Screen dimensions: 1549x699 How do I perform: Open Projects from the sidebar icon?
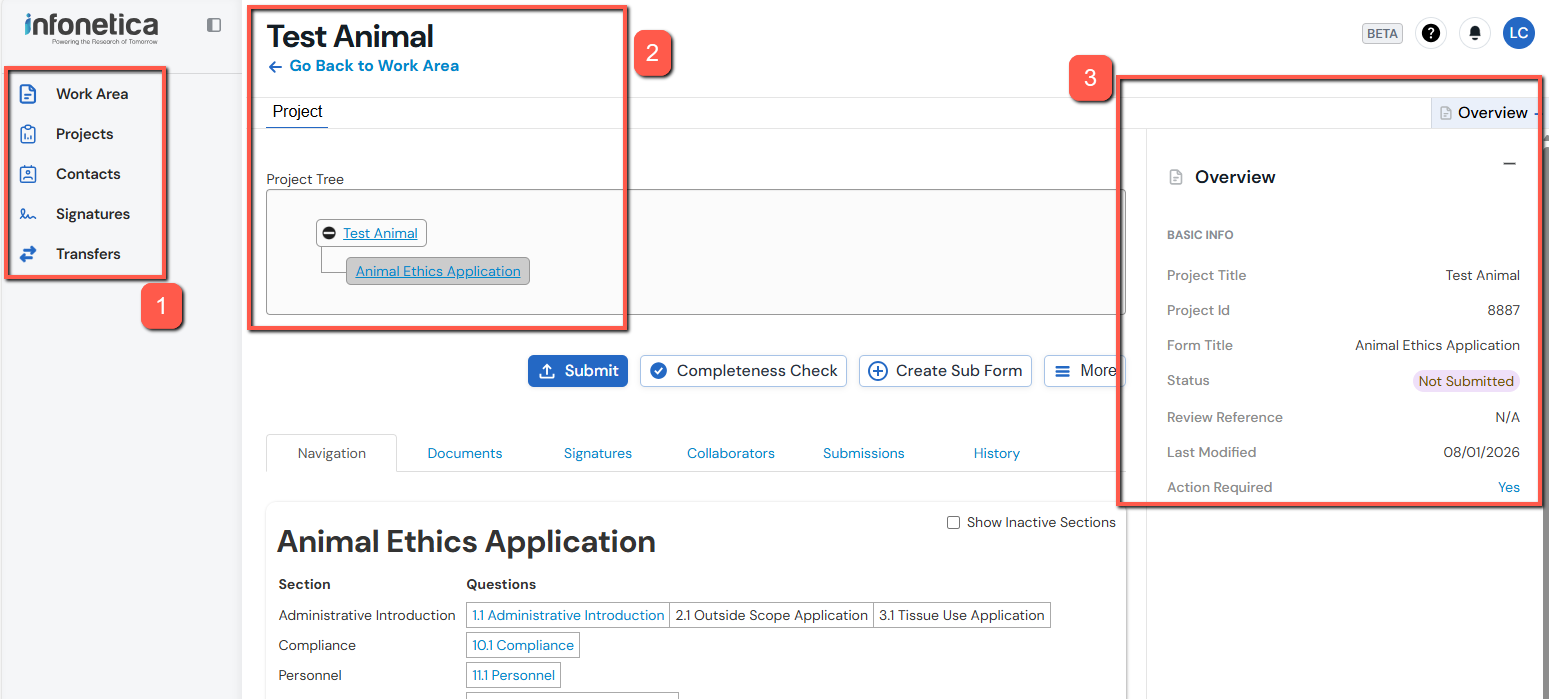click(28, 134)
